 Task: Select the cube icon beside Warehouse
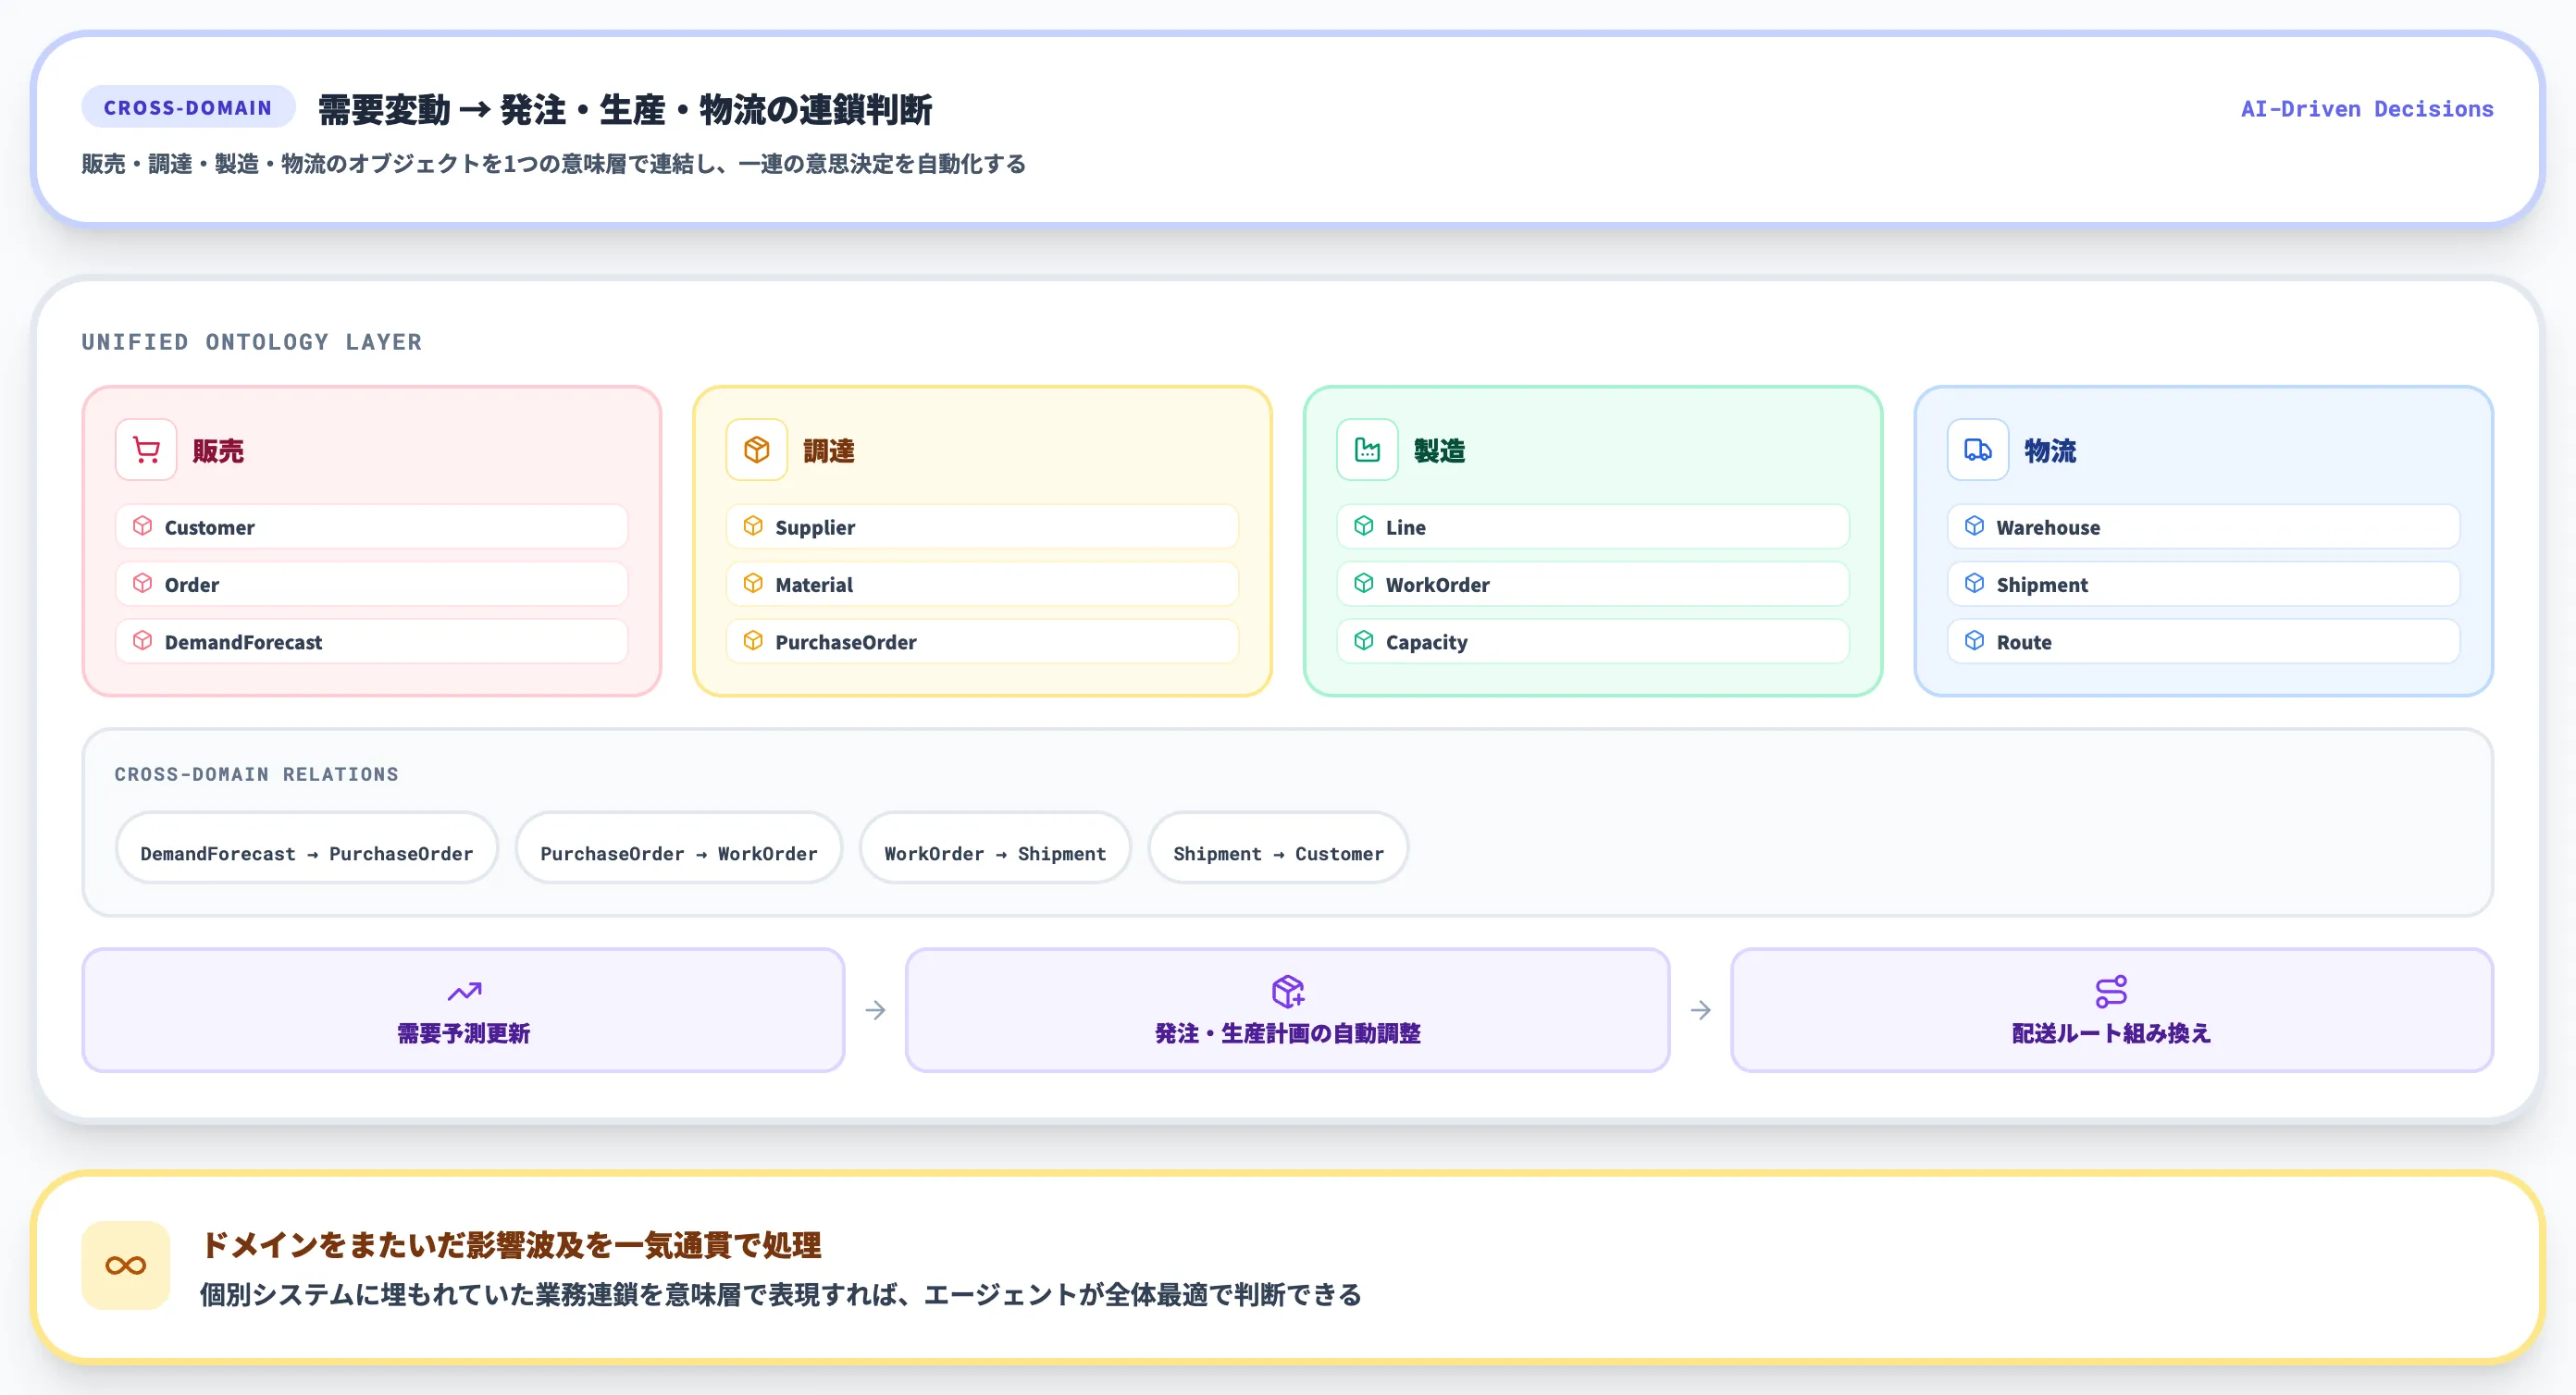coord(1975,526)
